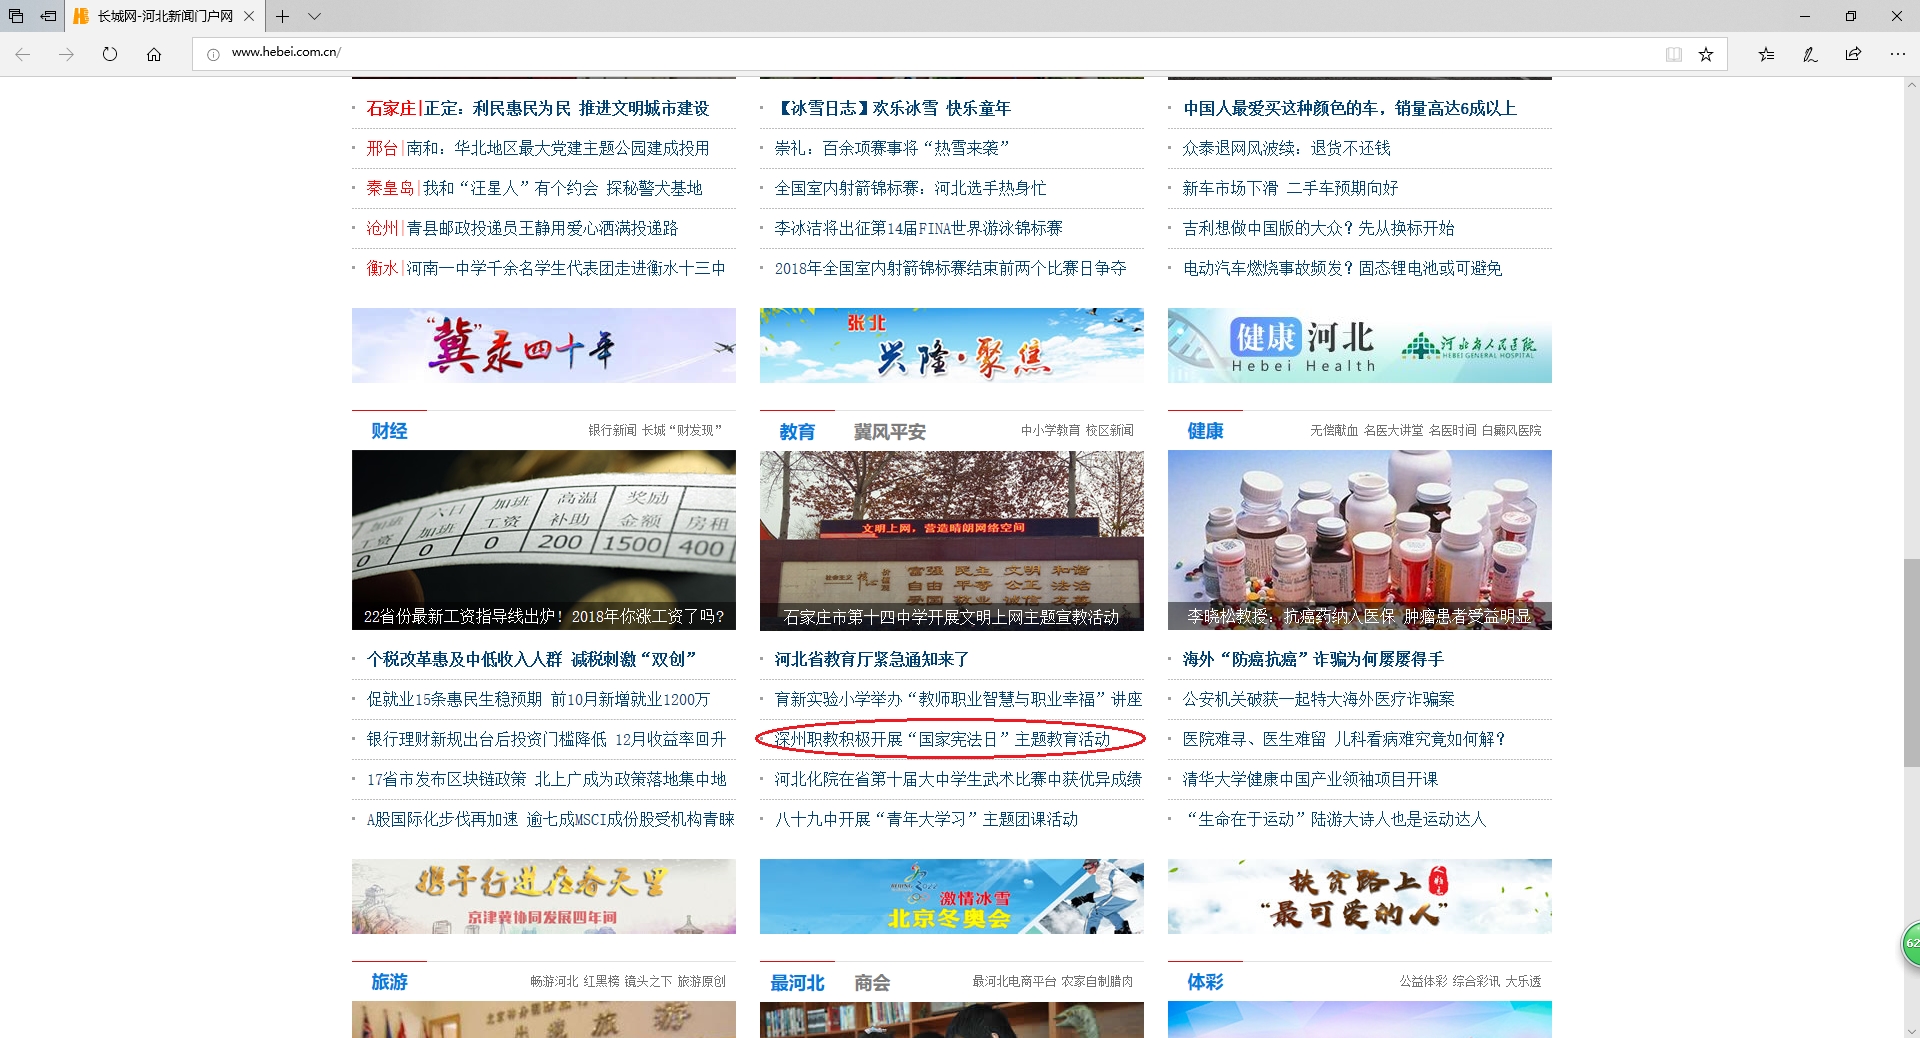This screenshot has width=1920, height=1038.
Task: Click the Set tabs aside icon
Action: (x=48, y=16)
